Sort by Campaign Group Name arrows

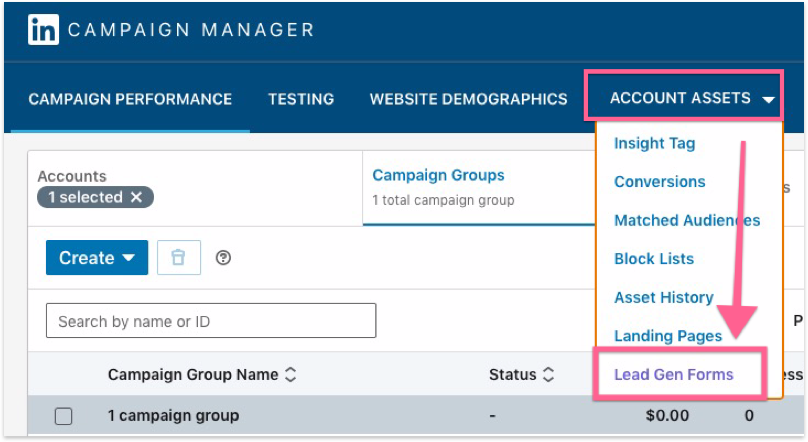click(x=291, y=375)
